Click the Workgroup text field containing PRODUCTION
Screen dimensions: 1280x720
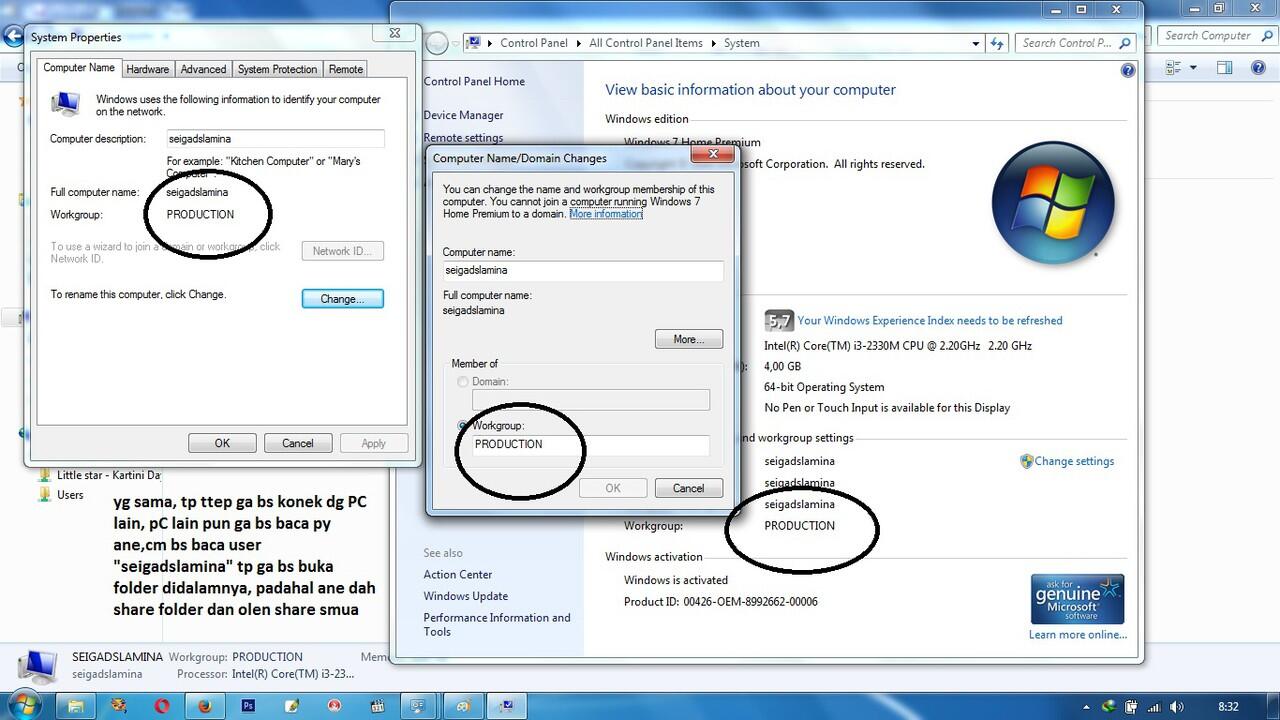[590, 445]
